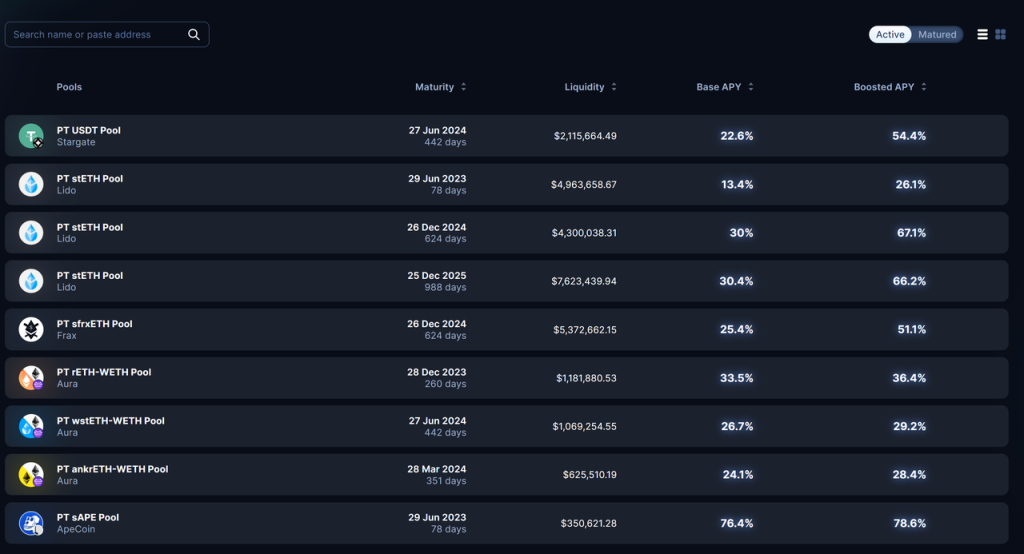Click the USDT Stargate pool token icon

[32, 136]
